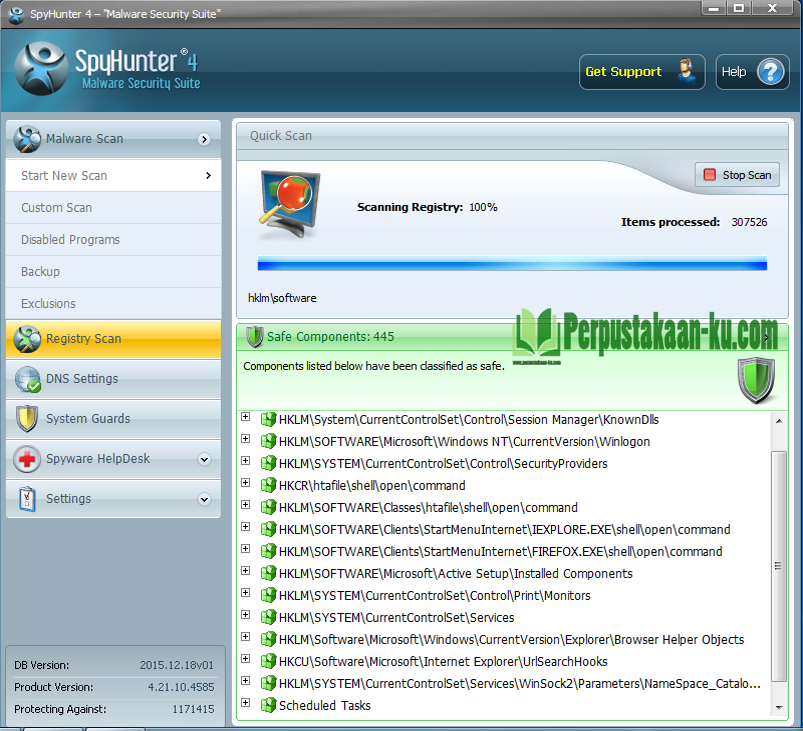
Task: Click the large green shield icon
Action: (756, 380)
